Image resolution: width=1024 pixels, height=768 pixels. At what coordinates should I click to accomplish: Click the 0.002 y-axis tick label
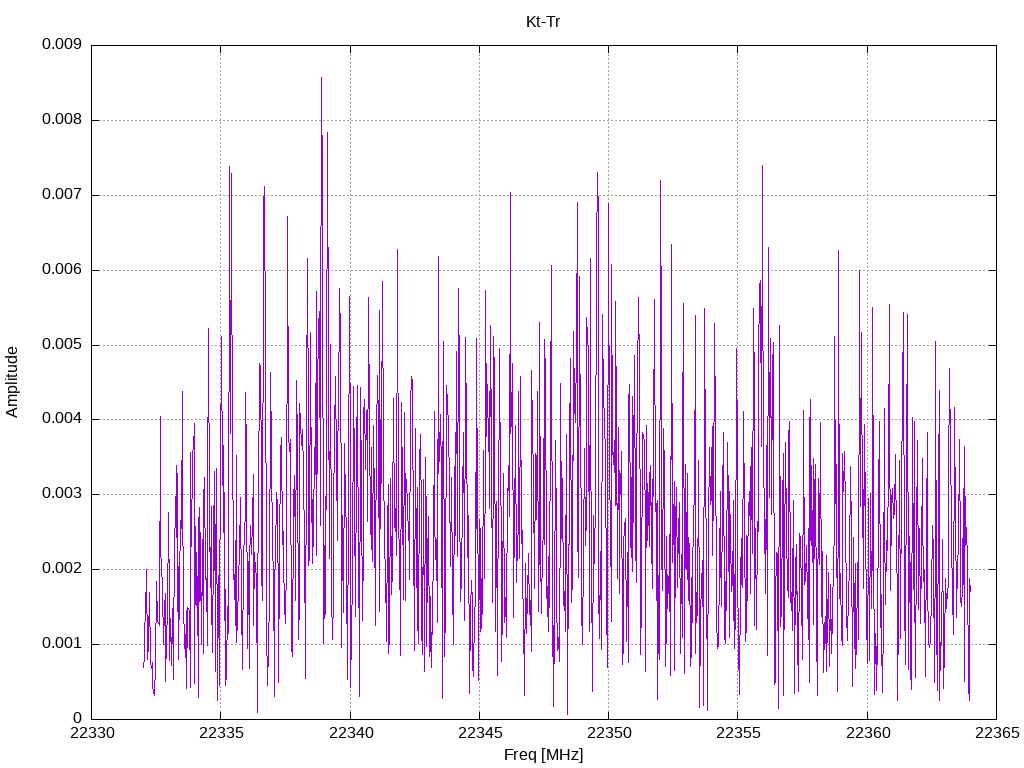point(62,569)
